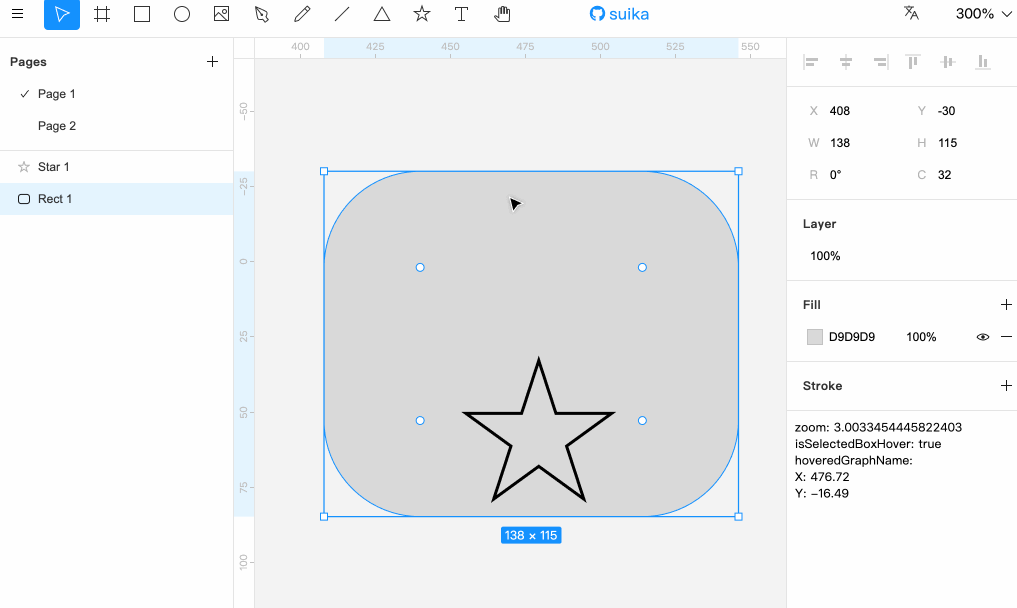Click the 138 × 115 size label
Viewport: 1017px width, 608px height.
coord(531,535)
